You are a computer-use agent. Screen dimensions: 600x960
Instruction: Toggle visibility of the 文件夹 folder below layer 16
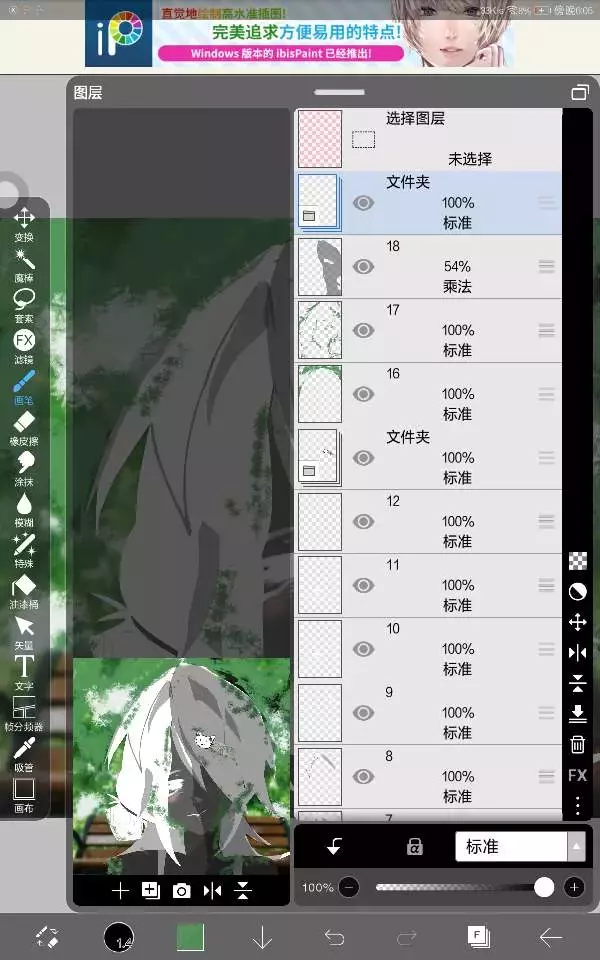[363, 458]
